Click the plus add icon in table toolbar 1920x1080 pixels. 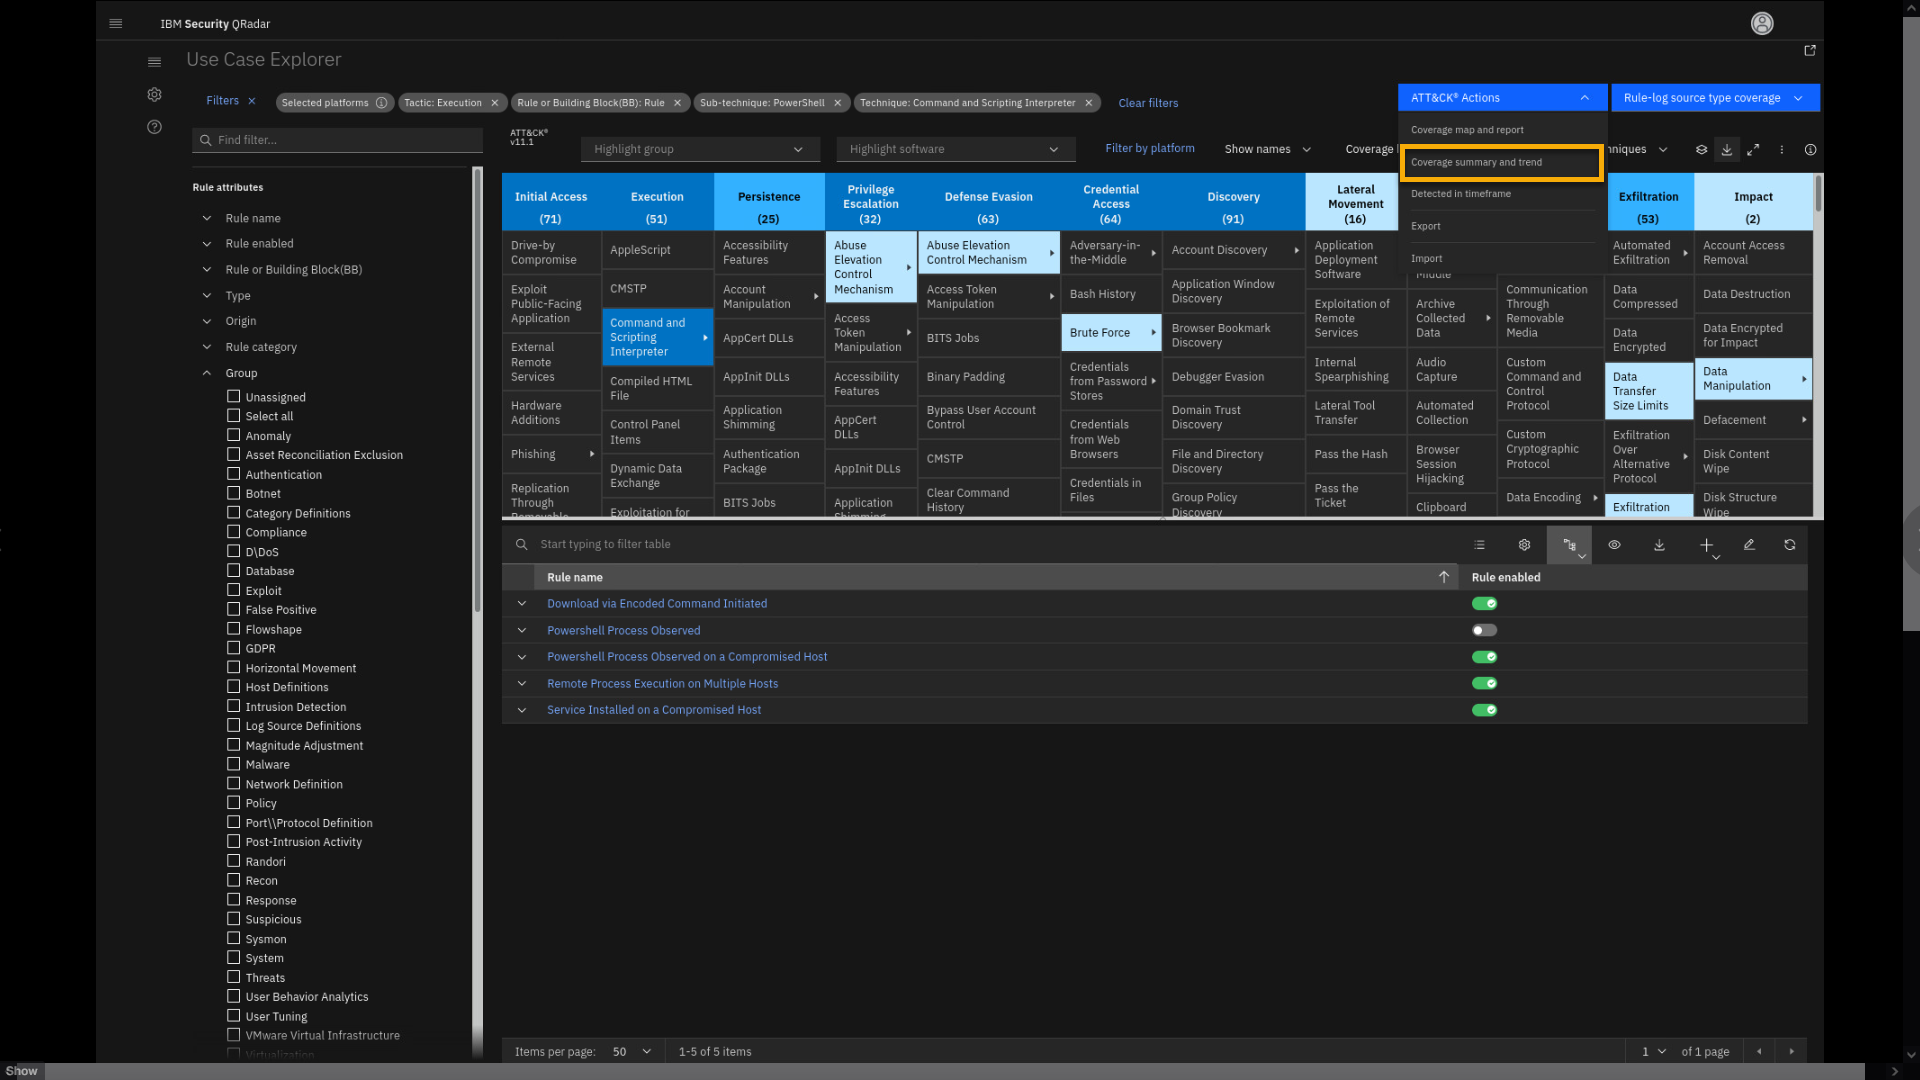pos(1706,545)
